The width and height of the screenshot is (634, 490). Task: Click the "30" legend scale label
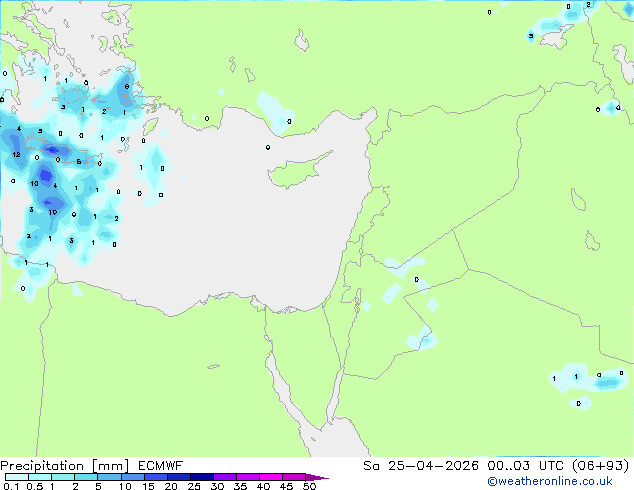click(x=217, y=486)
